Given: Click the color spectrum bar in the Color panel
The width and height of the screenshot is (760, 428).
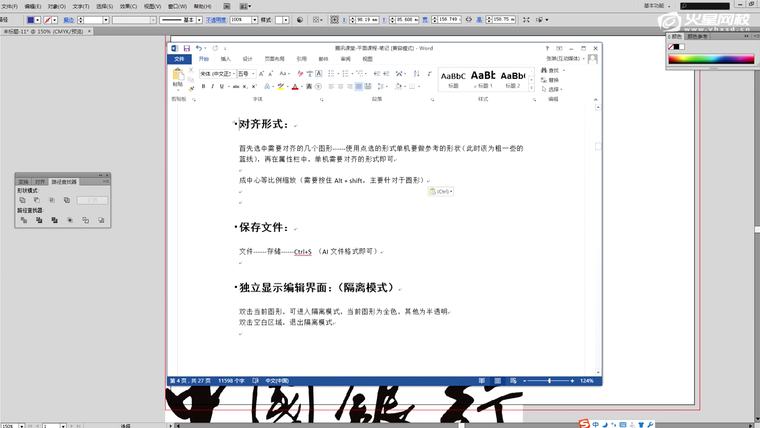Looking at the screenshot, I should (712, 59).
